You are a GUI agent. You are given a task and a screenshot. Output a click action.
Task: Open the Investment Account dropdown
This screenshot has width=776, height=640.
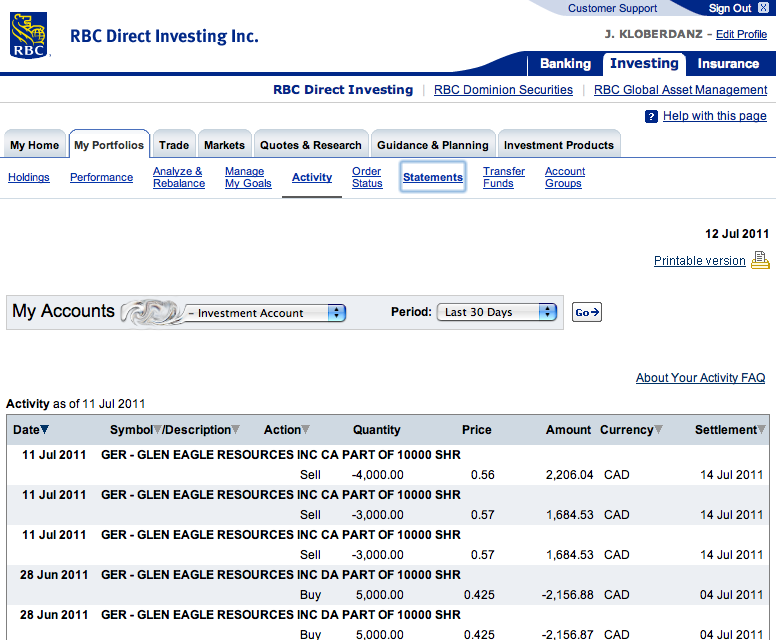(x=265, y=313)
